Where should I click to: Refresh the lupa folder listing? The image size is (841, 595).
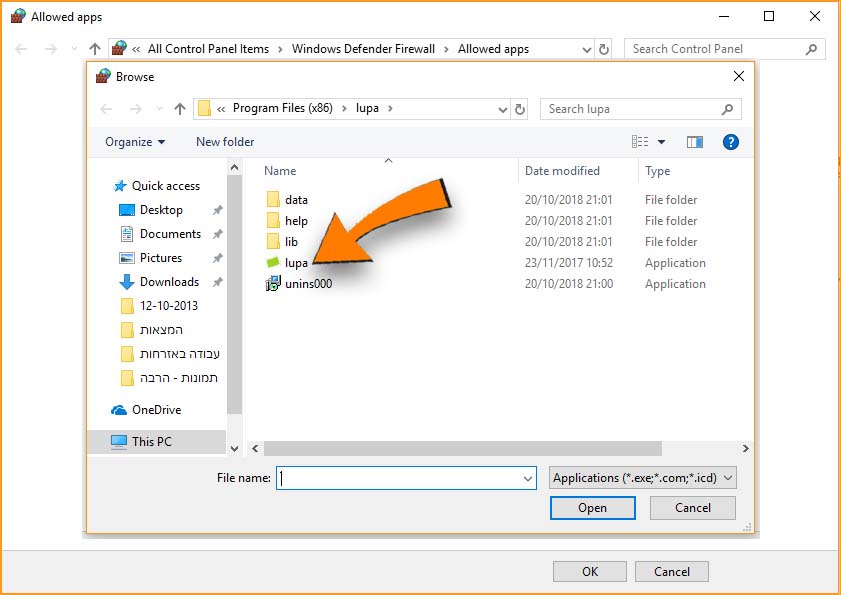click(x=520, y=109)
